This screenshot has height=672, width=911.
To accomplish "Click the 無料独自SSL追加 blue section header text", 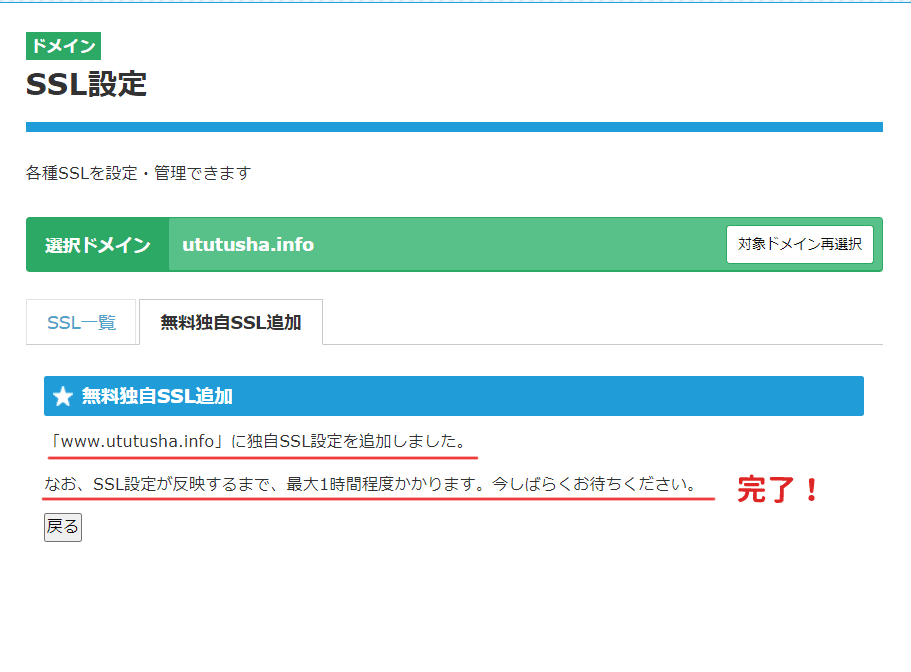I will coord(157,396).
